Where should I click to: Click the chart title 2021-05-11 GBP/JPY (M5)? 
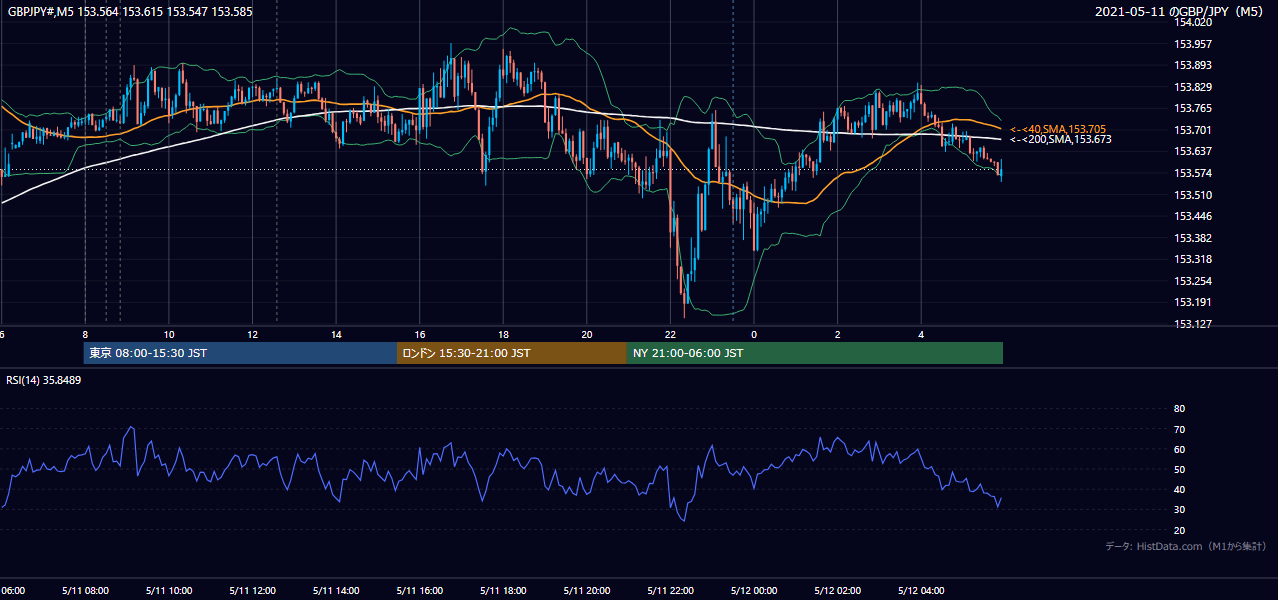(x=1181, y=12)
